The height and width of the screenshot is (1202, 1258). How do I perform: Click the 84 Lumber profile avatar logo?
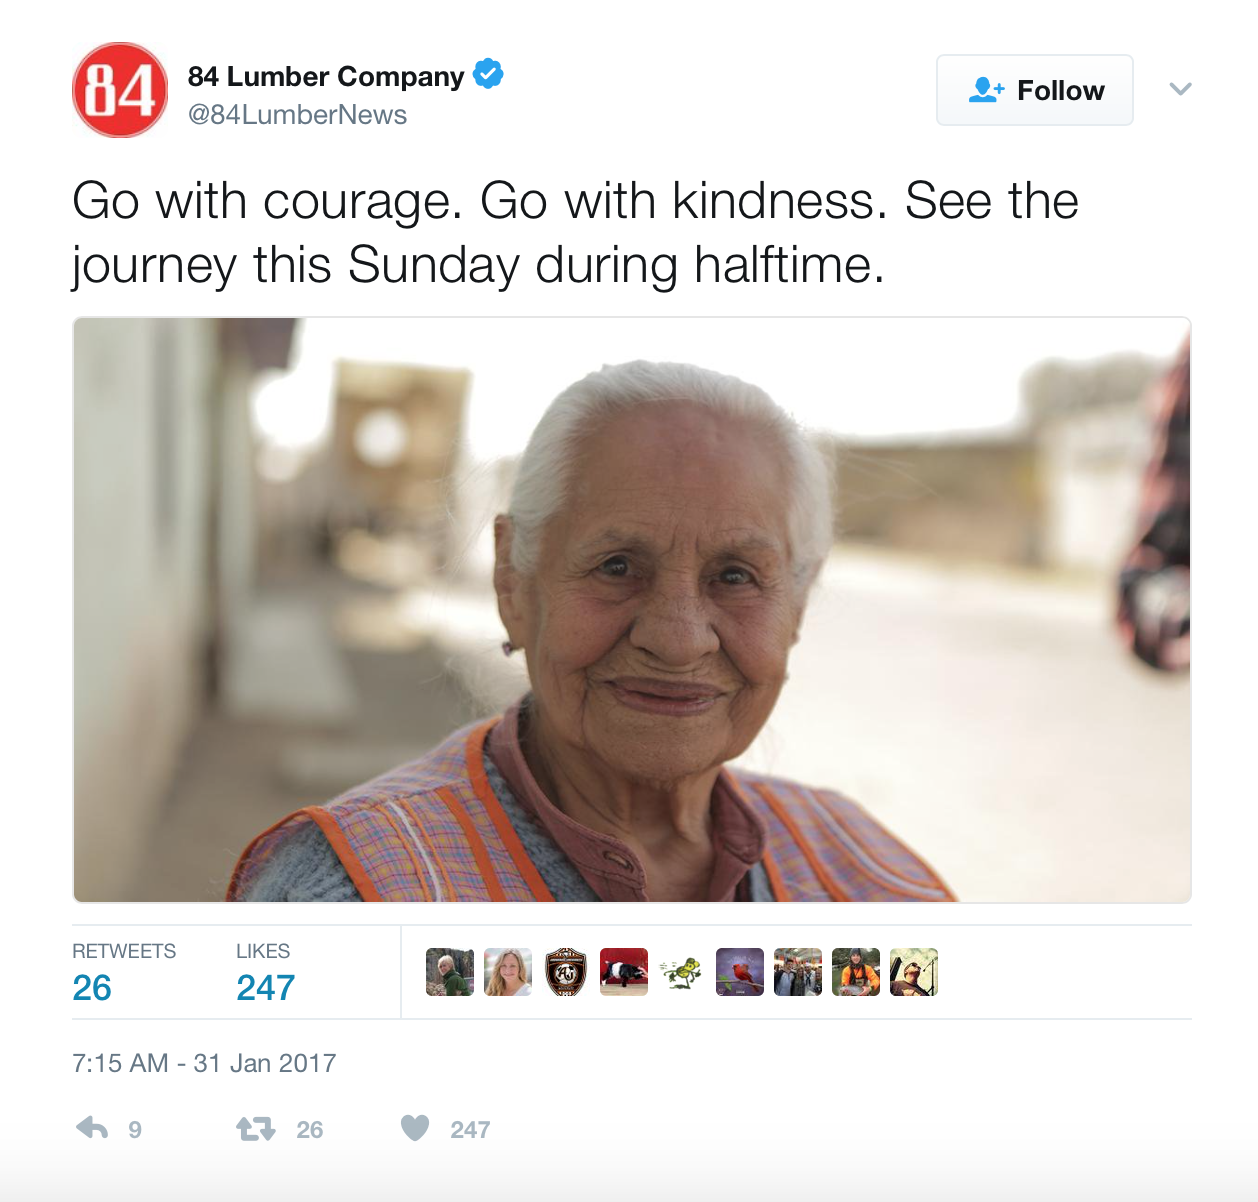[120, 90]
